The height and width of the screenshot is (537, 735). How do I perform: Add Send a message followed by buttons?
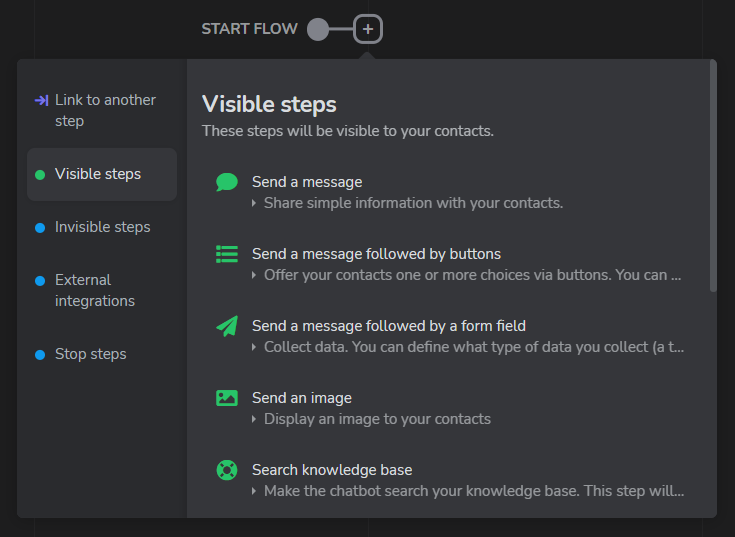click(x=450, y=264)
